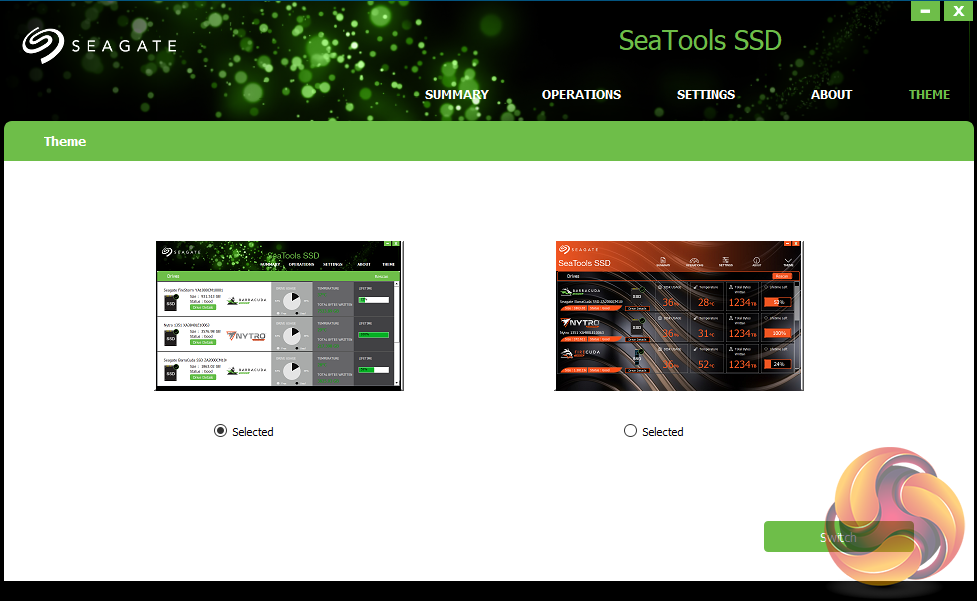Close the SeaTools SSD window

click(958, 11)
